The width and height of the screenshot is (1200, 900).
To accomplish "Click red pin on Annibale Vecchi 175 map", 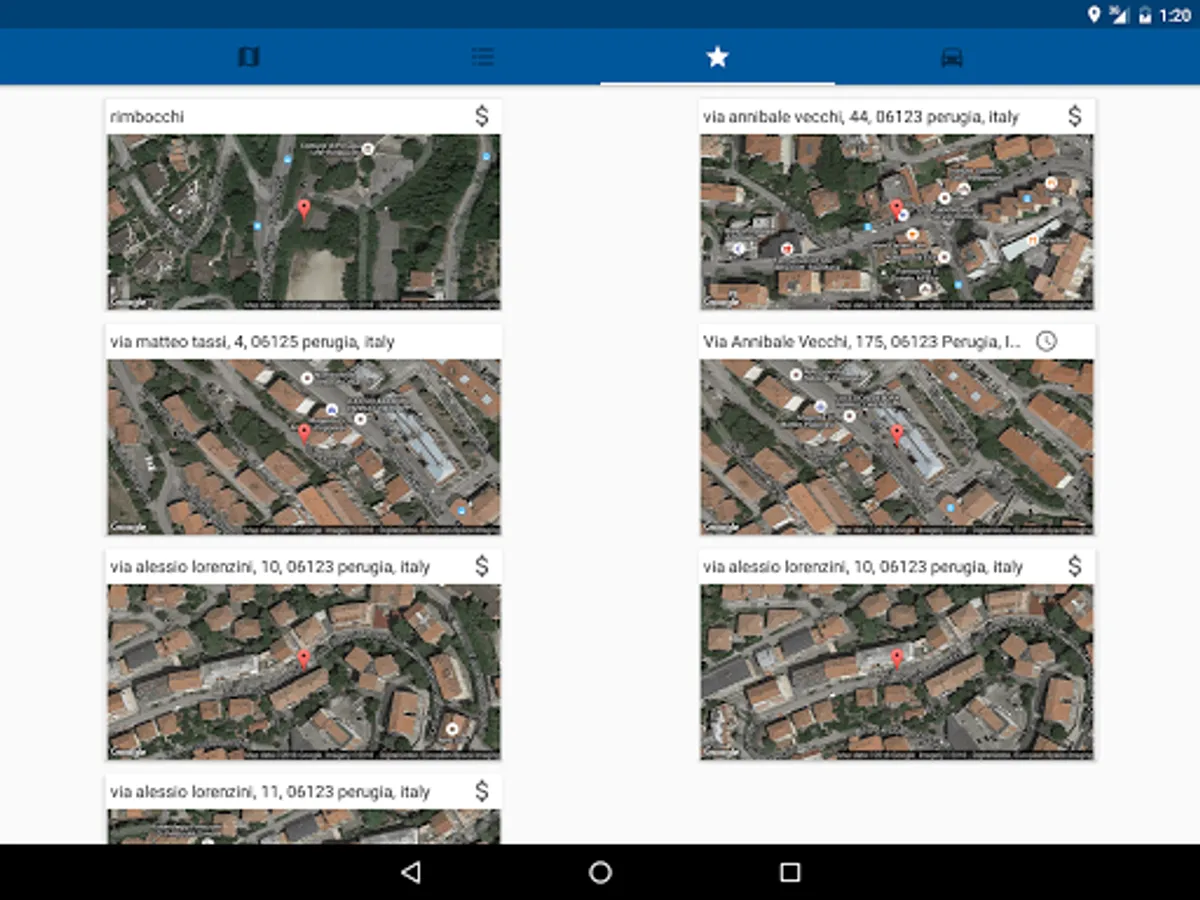I will (x=897, y=433).
